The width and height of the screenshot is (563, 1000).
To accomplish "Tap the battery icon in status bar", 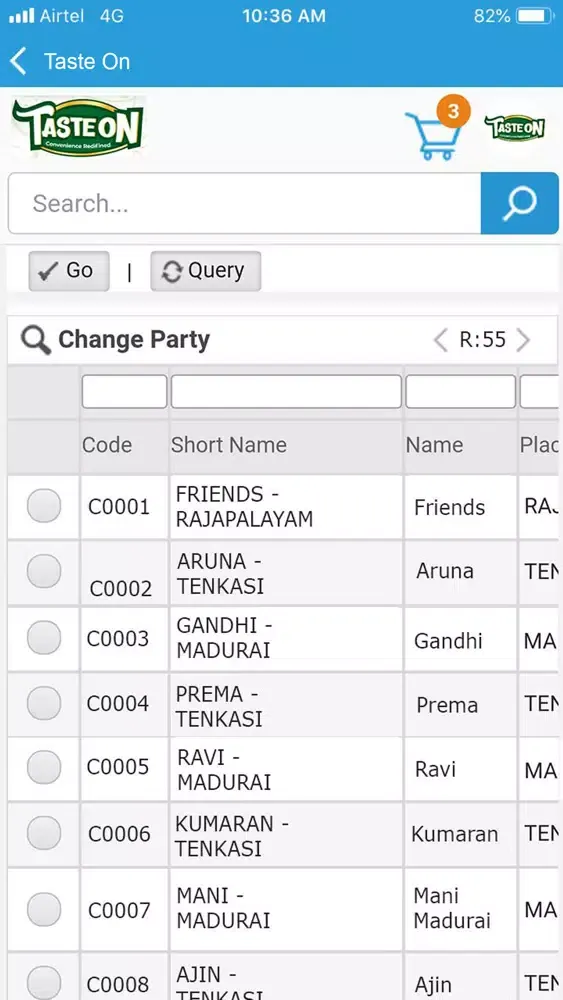I will point(535,16).
